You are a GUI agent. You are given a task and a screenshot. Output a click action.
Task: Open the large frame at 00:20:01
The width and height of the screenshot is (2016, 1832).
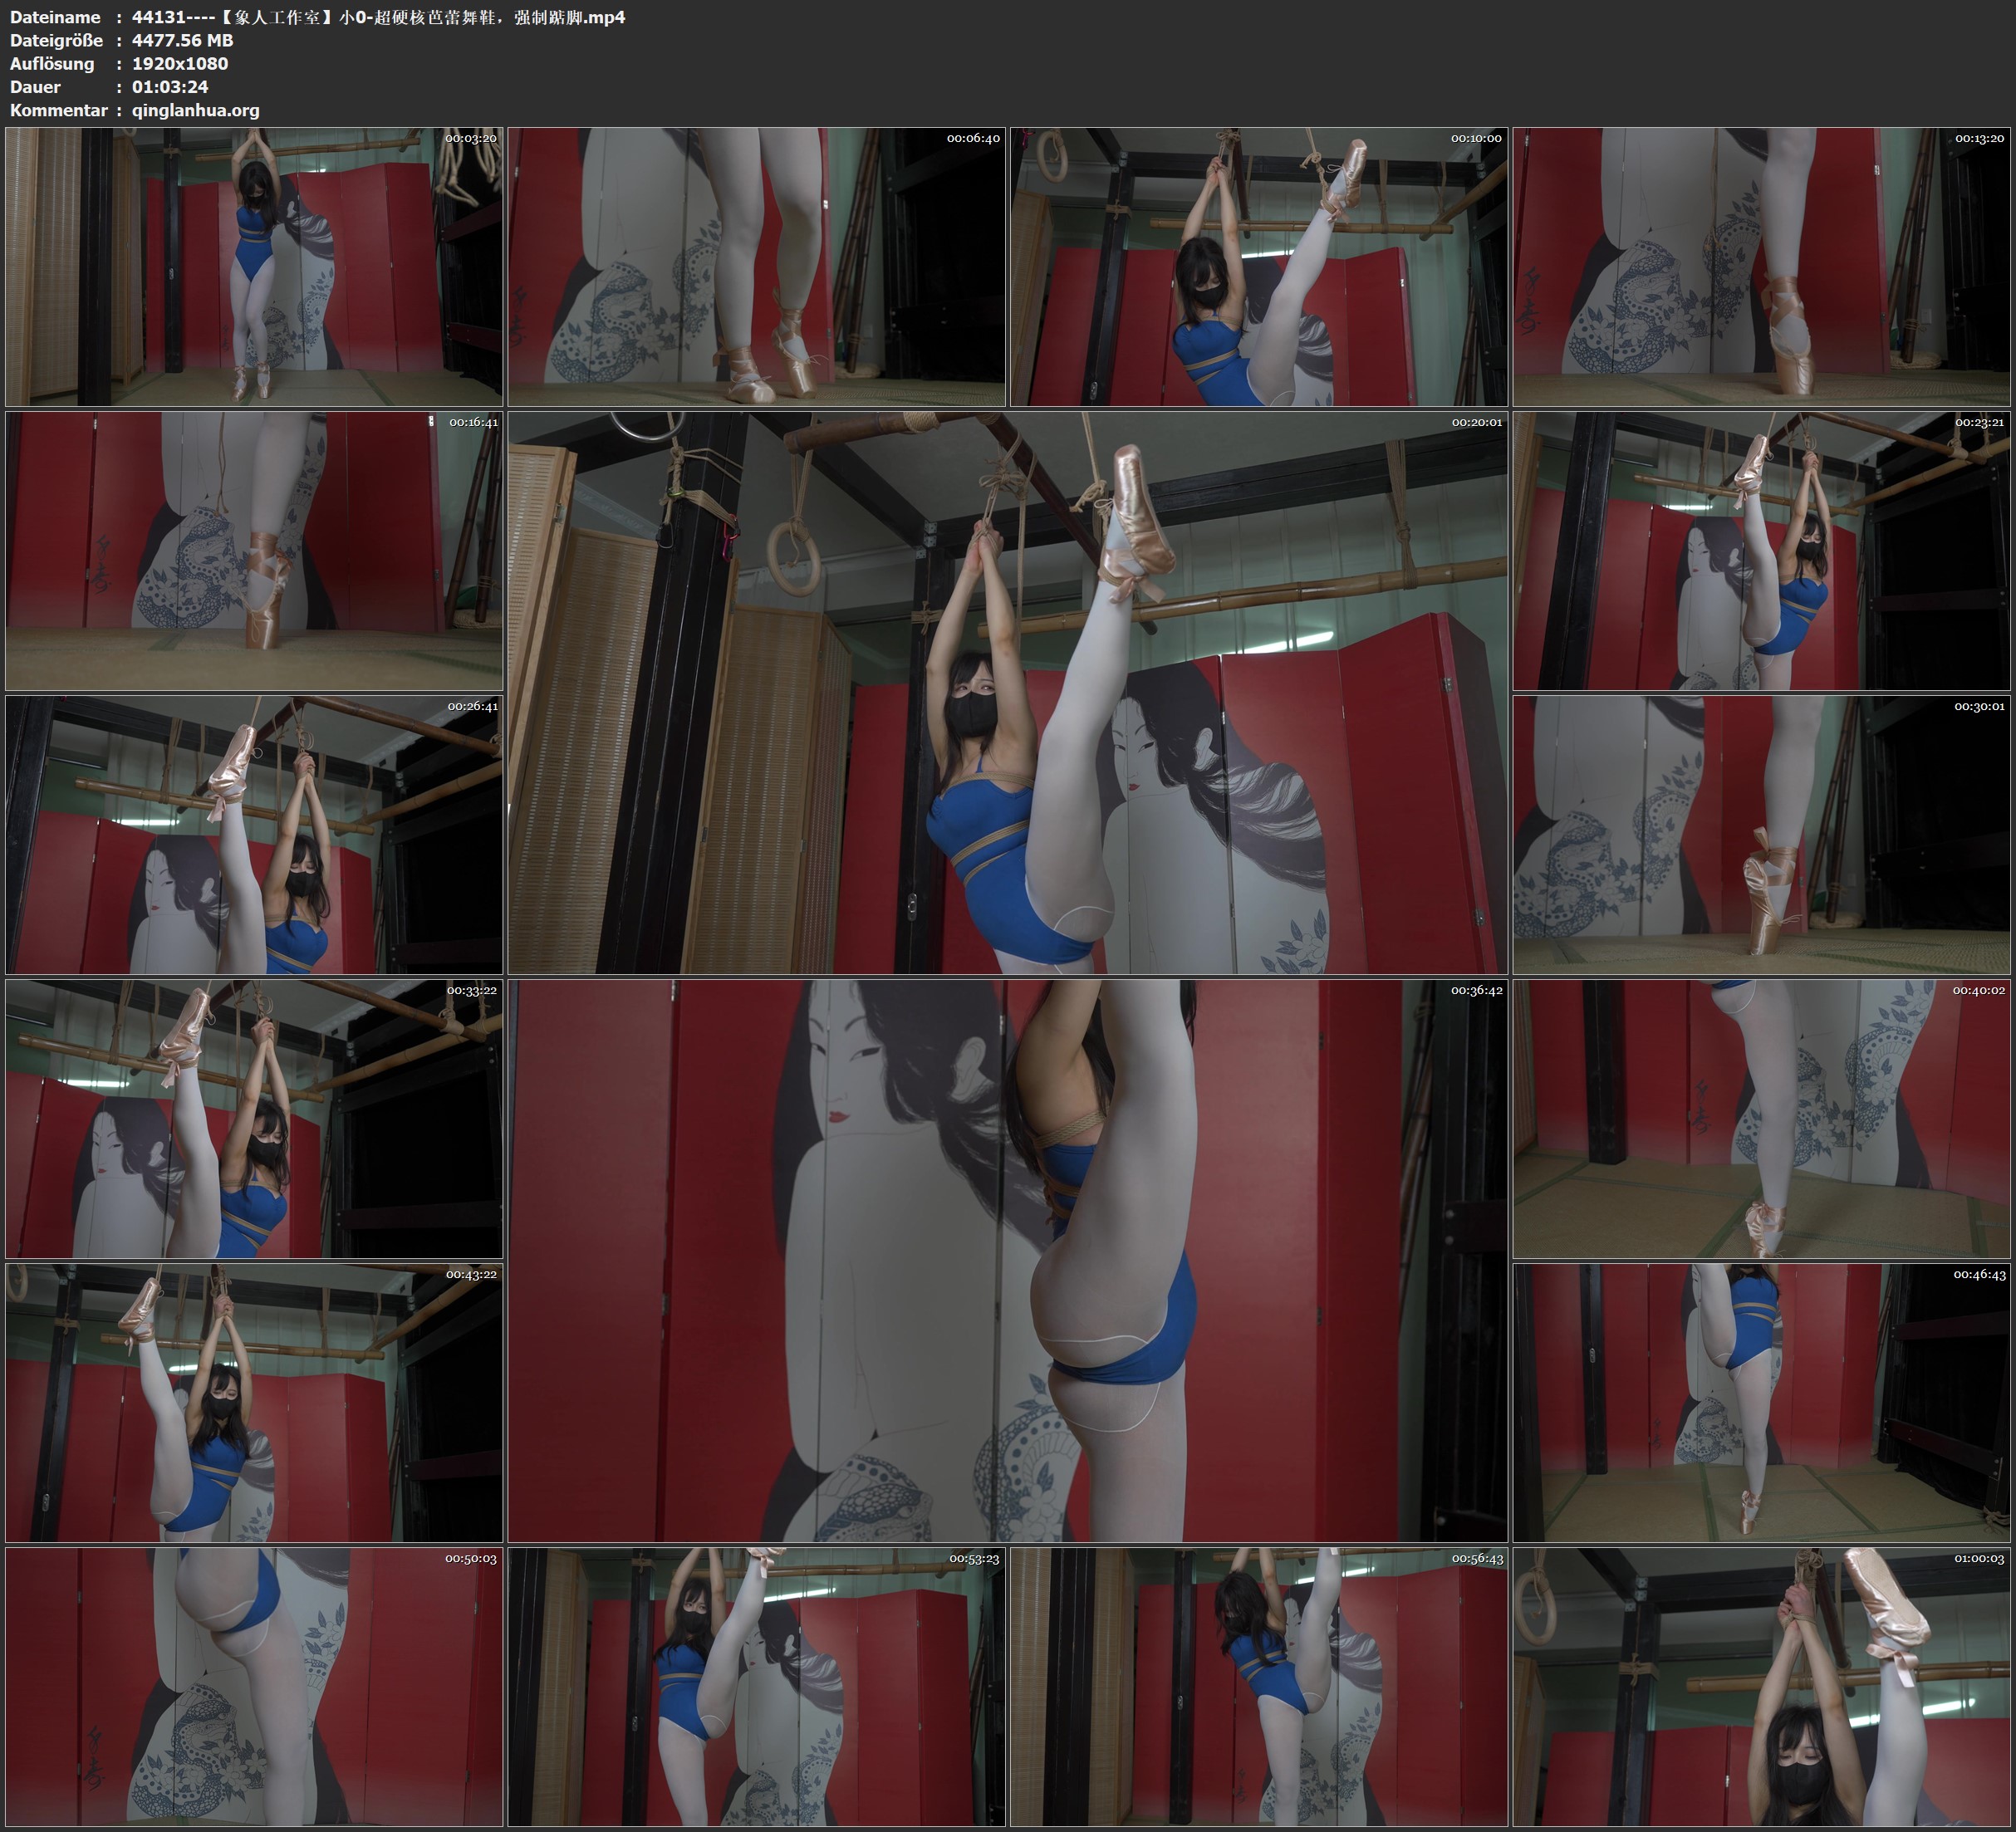pyautogui.click(x=1007, y=692)
